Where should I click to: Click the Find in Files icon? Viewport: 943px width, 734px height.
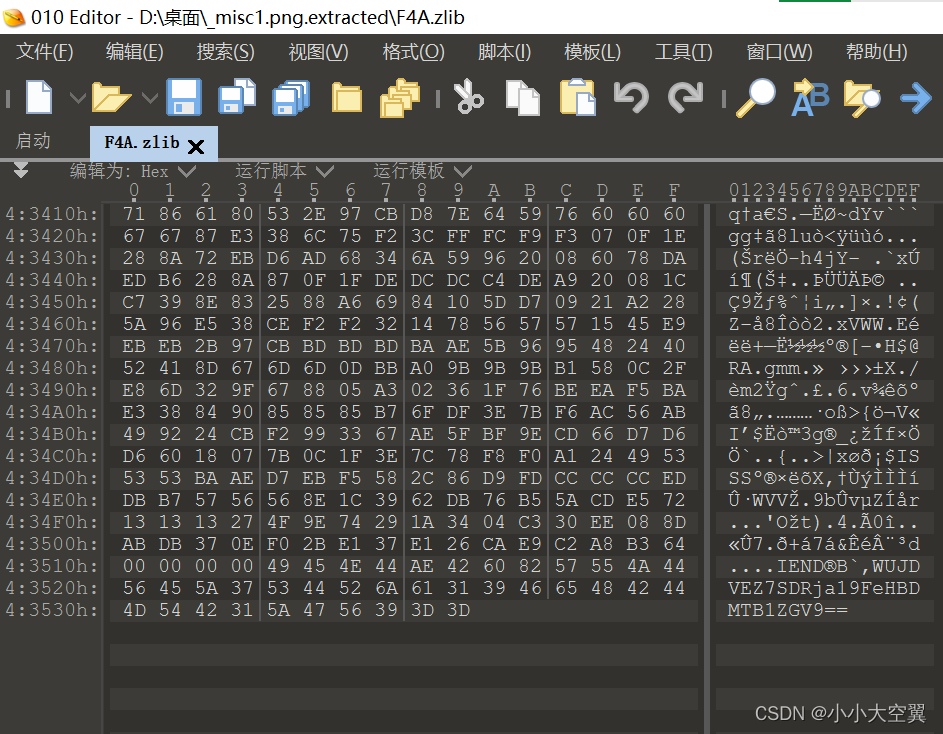click(x=862, y=98)
